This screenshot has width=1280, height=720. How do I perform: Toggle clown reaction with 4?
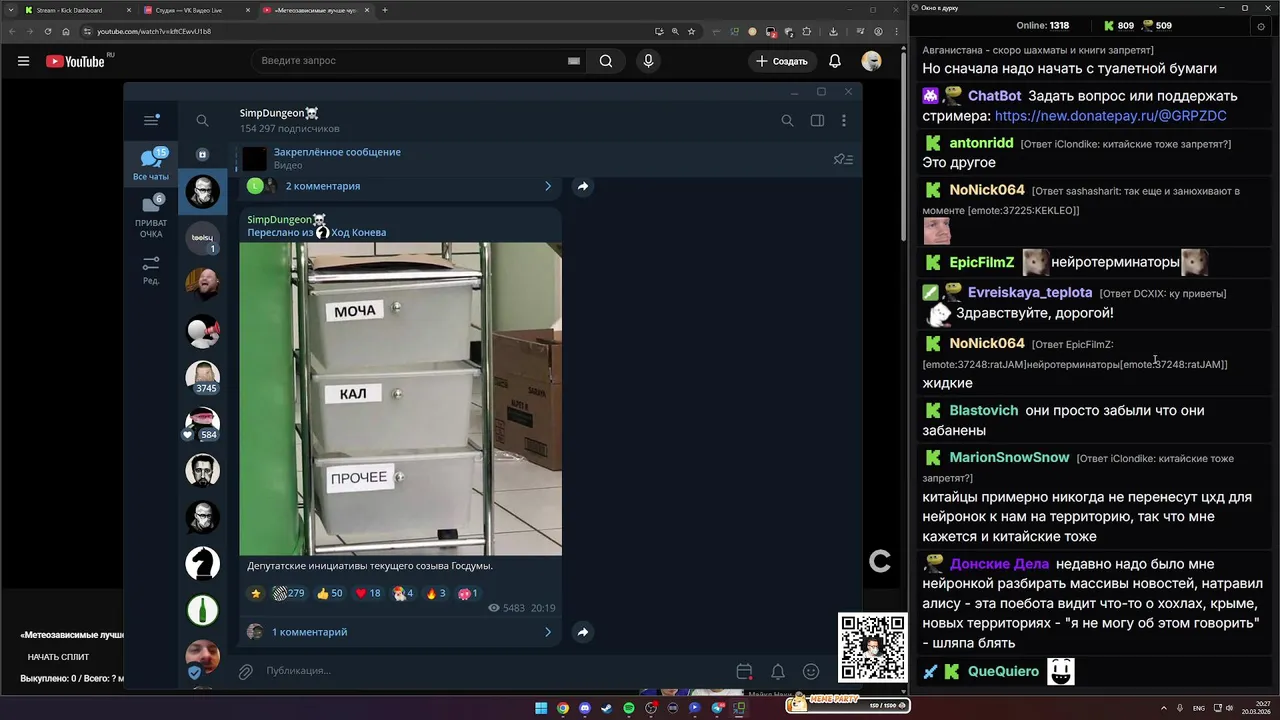(x=404, y=593)
